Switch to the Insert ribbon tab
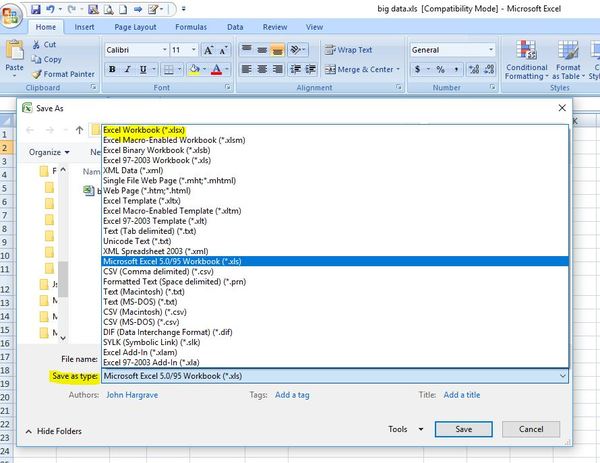 pos(84,27)
